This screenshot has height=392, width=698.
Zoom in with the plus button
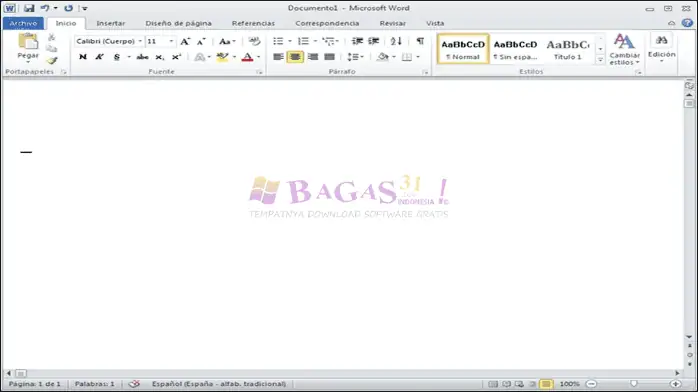pos(675,384)
